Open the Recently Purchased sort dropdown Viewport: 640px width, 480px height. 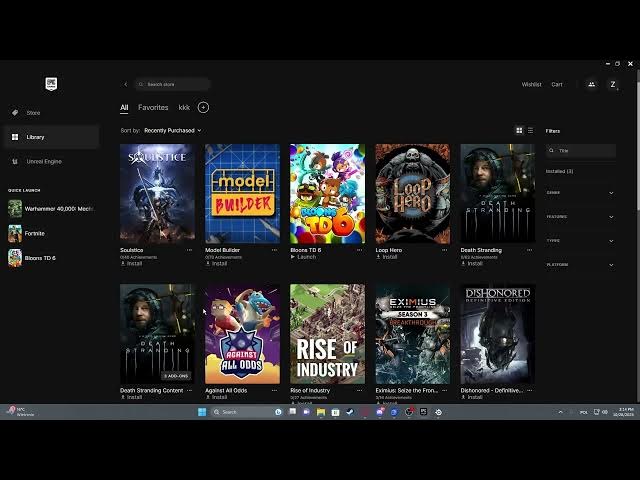coord(173,131)
